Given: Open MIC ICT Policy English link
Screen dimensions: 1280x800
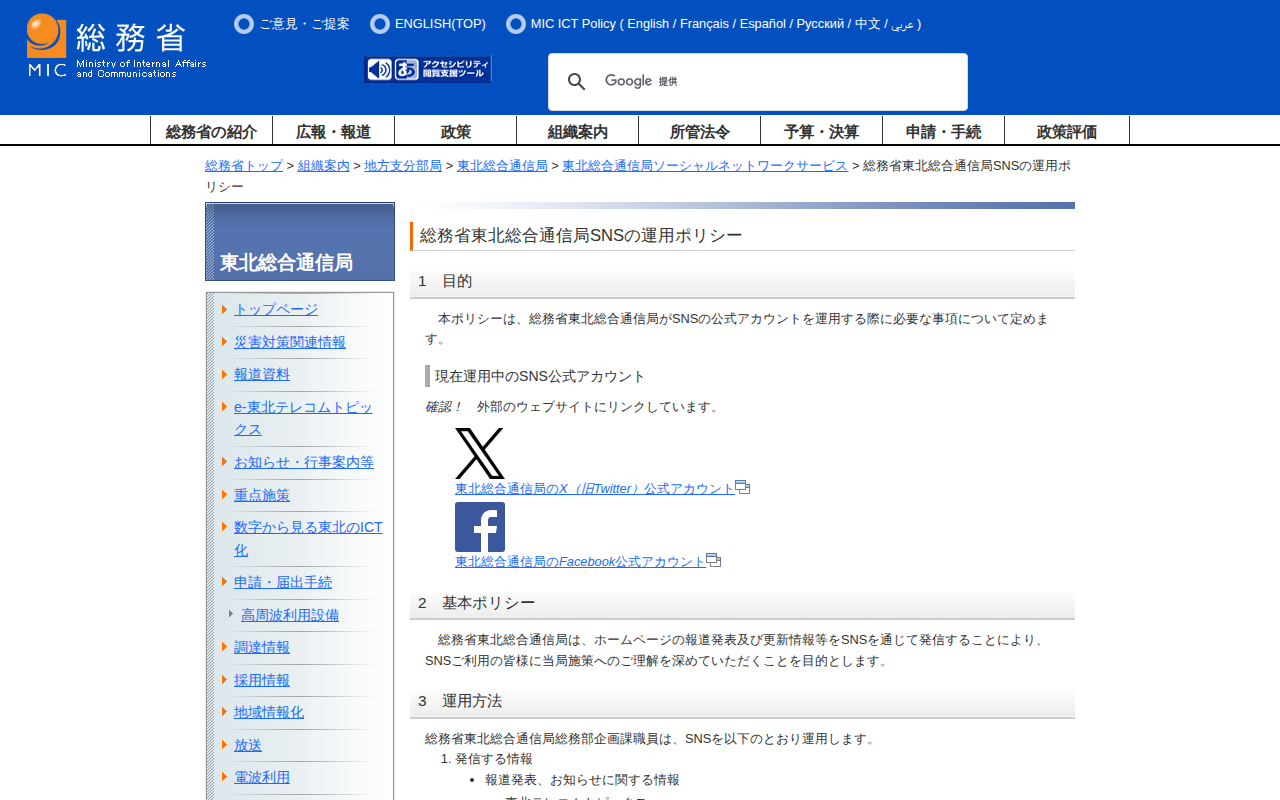Looking at the screenshot, I should tap(649, 24).
